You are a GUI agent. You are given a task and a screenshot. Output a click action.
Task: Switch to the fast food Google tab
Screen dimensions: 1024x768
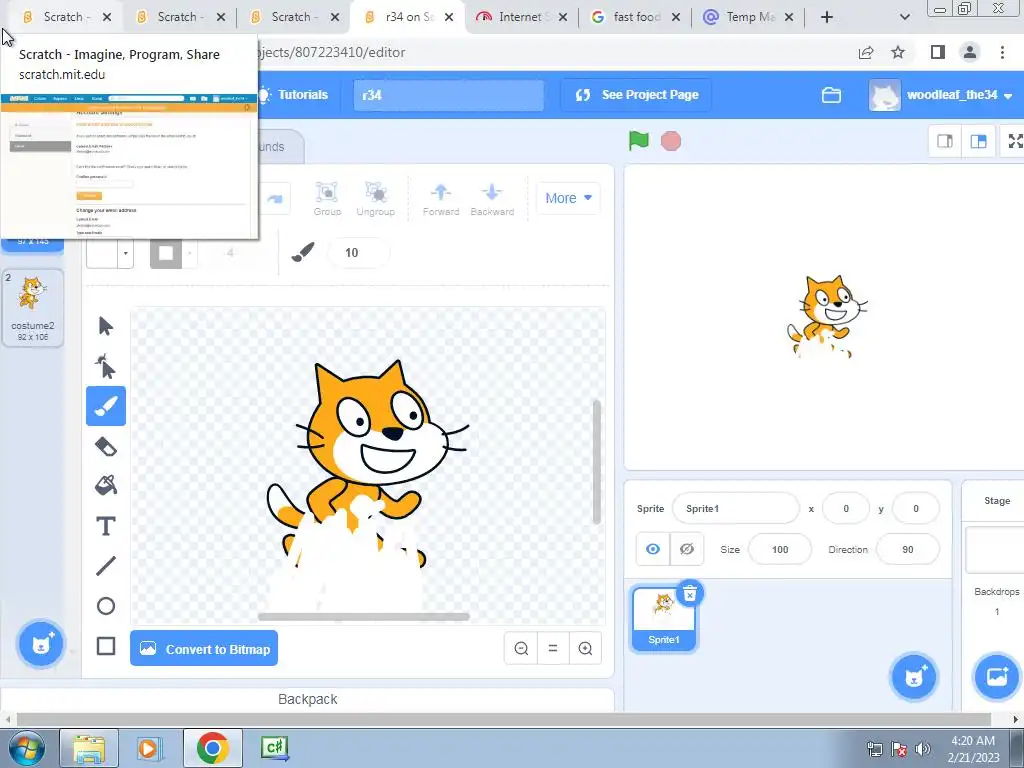pyautogui.click(x=635, y=17)
